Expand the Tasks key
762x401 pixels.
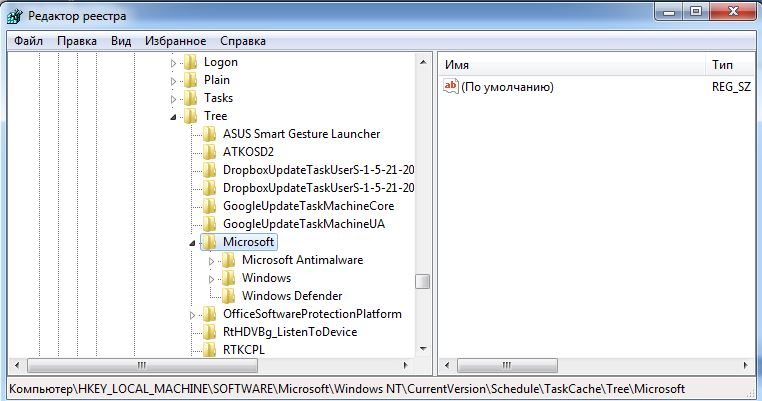point(173,99)
